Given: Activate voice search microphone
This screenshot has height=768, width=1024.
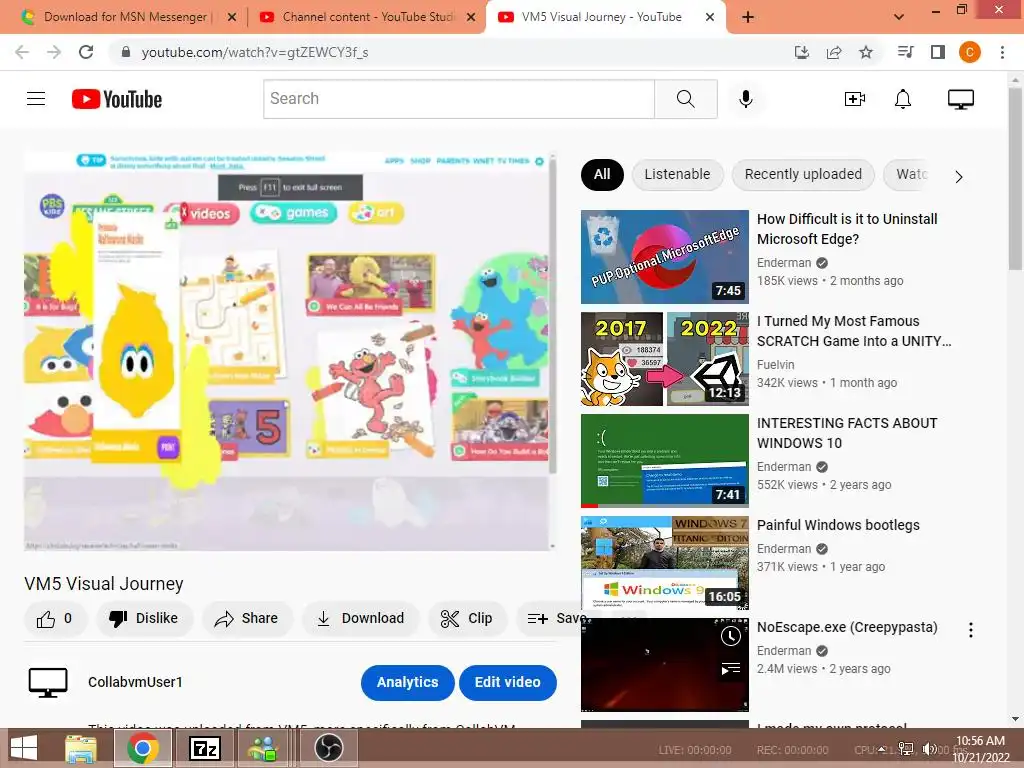Looking at the screenshot, I should pyautogui.click(x=746, y=99).
